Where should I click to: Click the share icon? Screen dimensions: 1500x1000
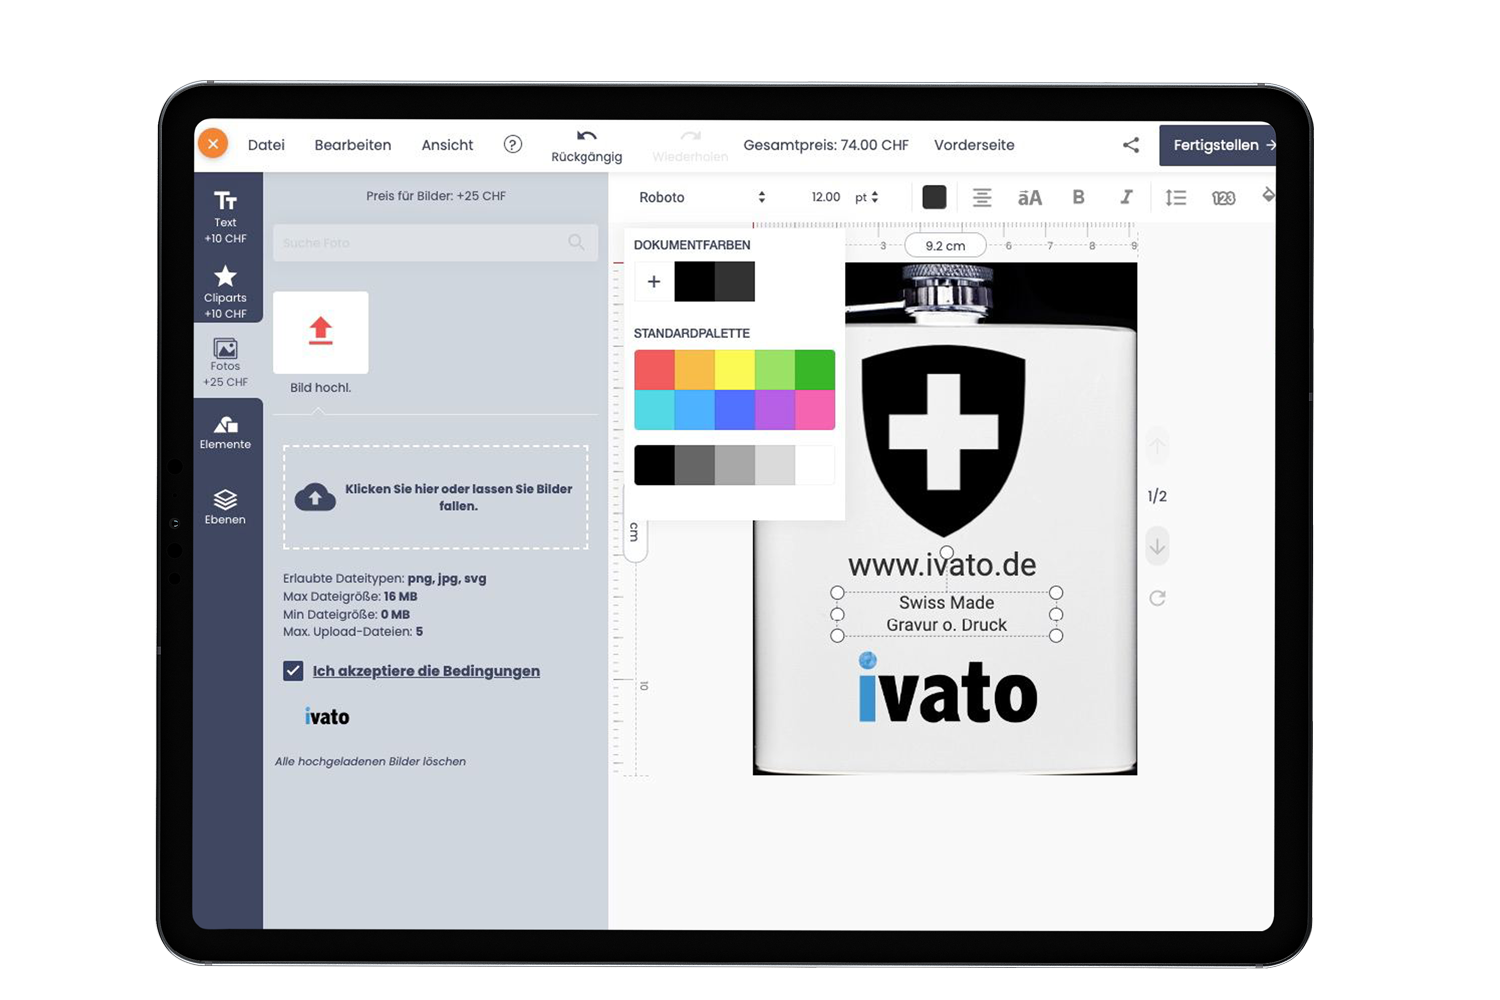(x=1131, y=145)
